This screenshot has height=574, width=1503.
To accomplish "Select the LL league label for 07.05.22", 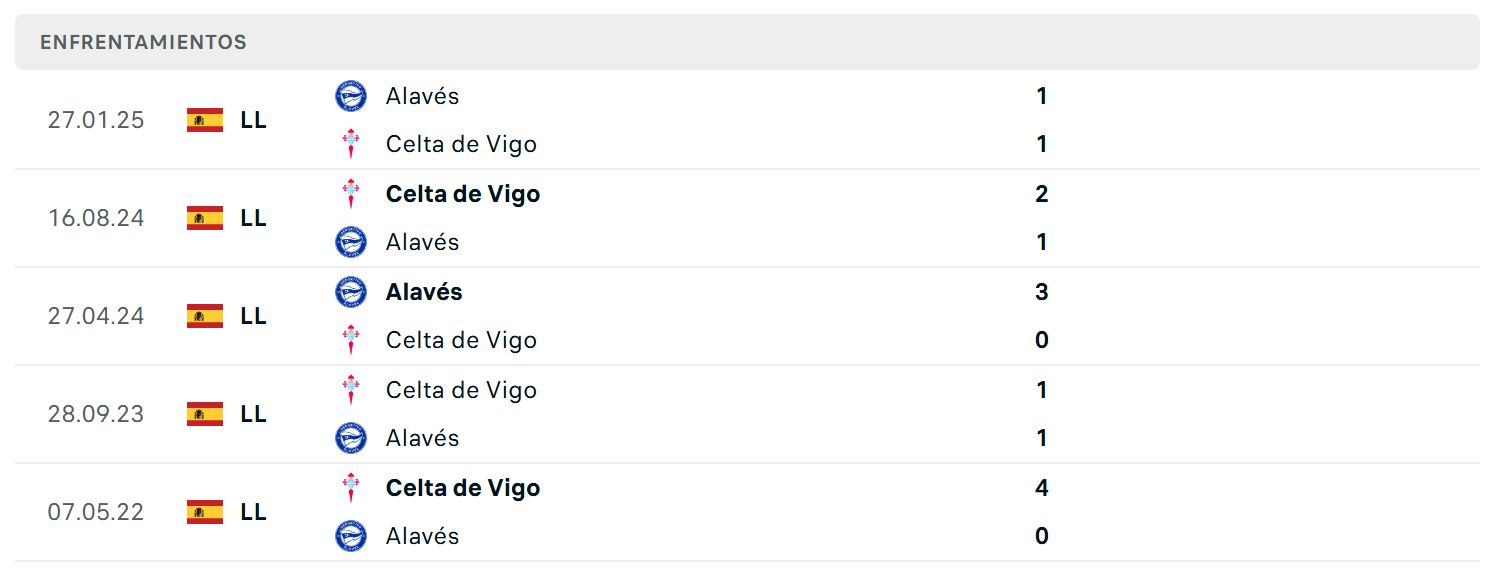I will tap(254, 512).
